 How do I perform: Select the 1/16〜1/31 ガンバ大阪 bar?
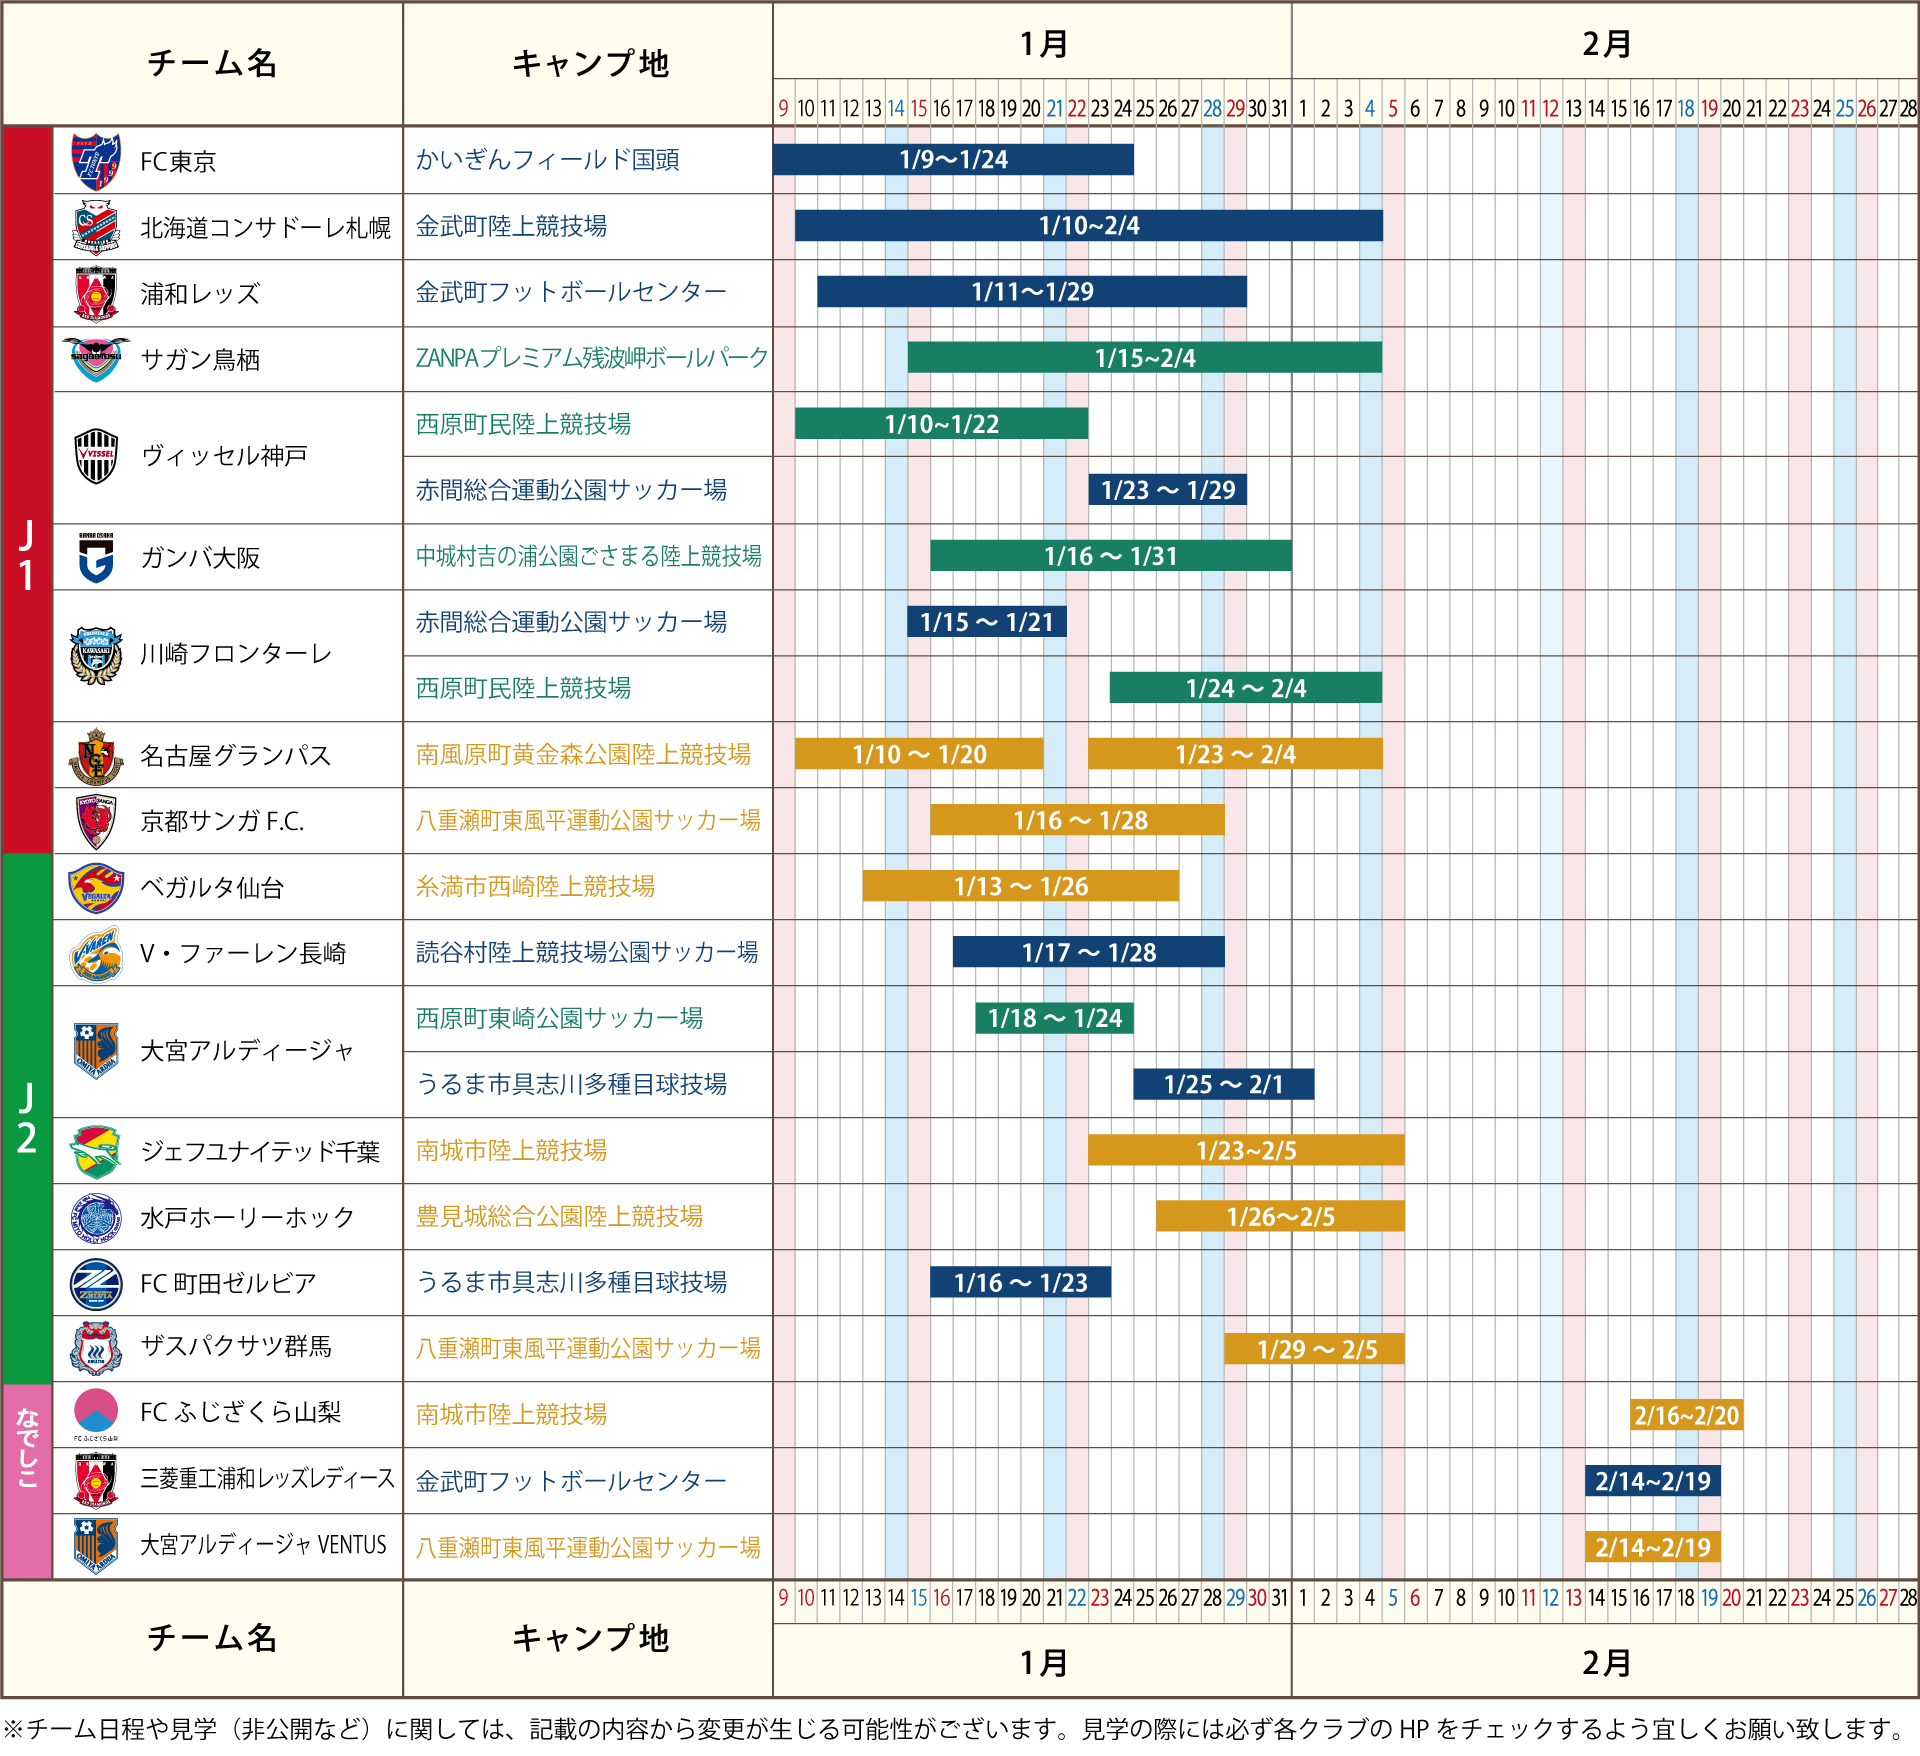1111,556
